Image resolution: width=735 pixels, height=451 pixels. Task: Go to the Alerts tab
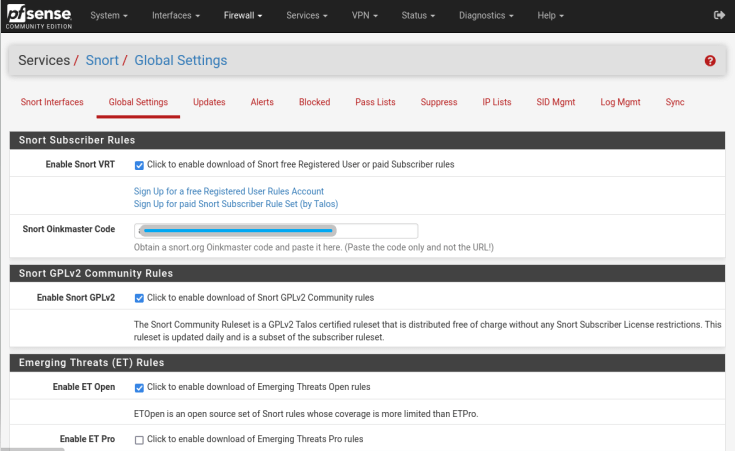(x=262, y=102)
